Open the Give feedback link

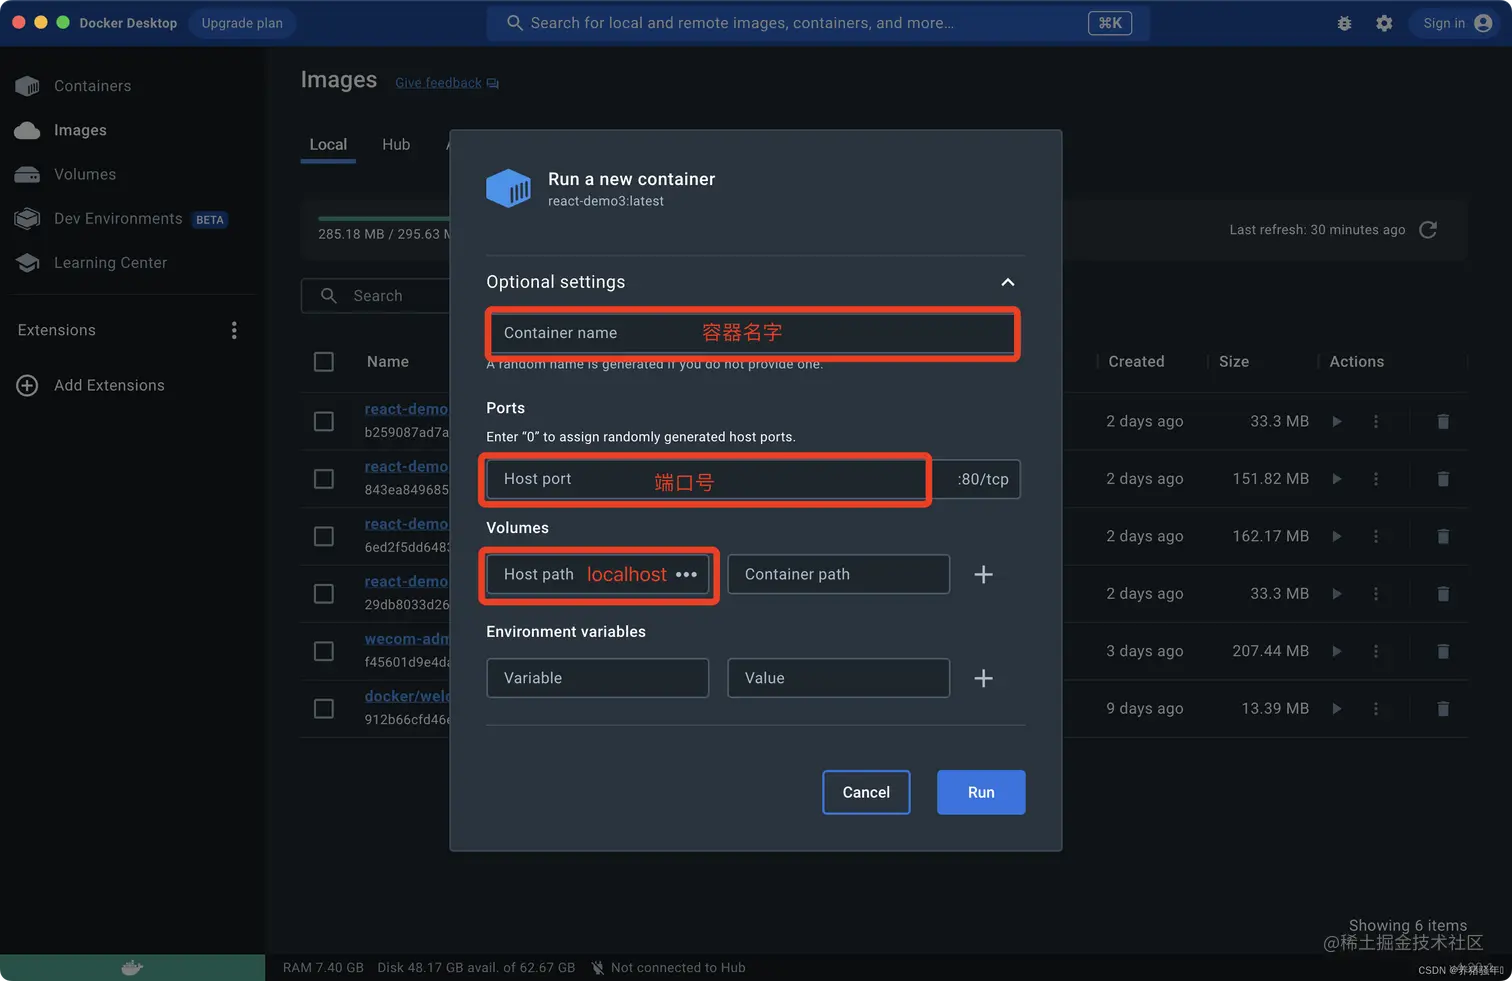pos(447,83)
